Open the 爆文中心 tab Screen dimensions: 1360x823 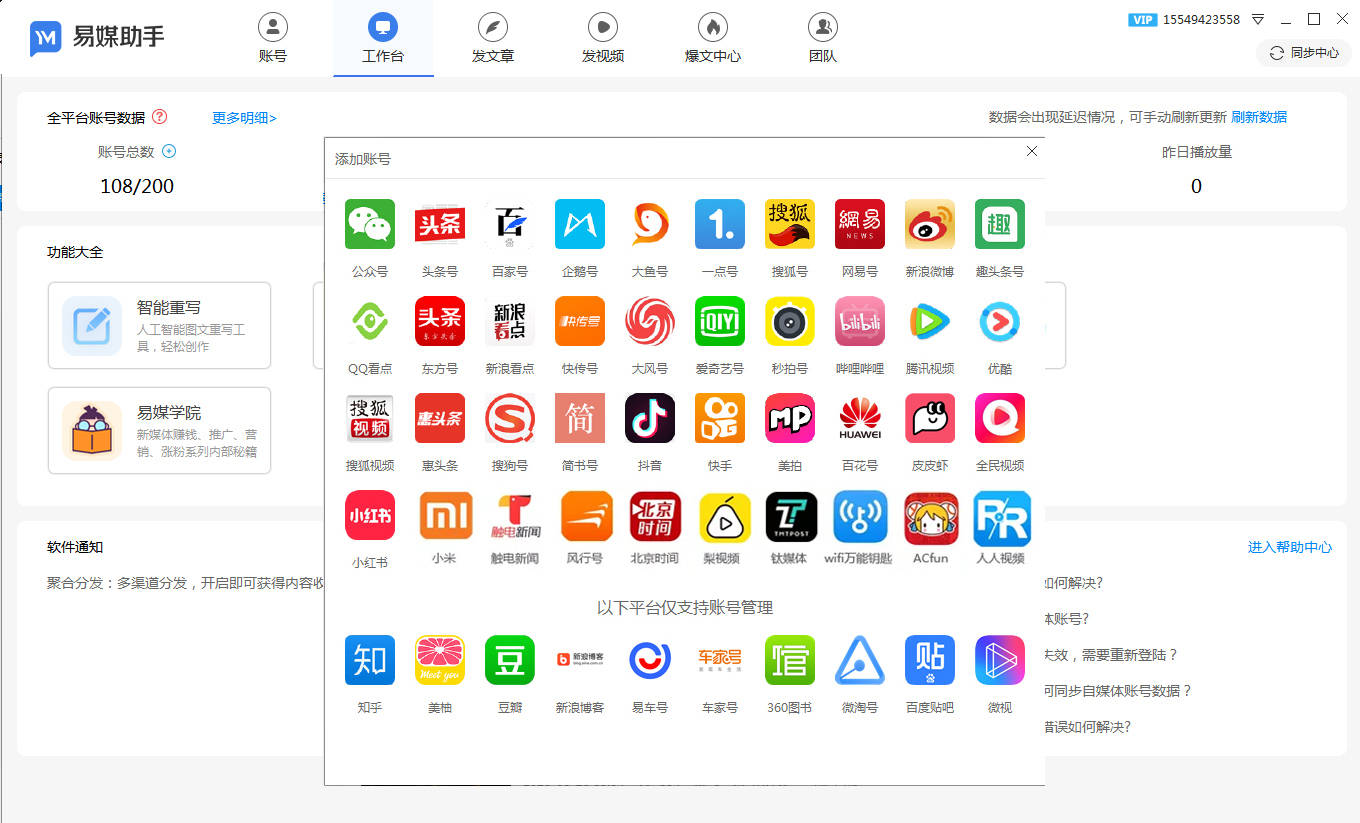coord(713,39)
